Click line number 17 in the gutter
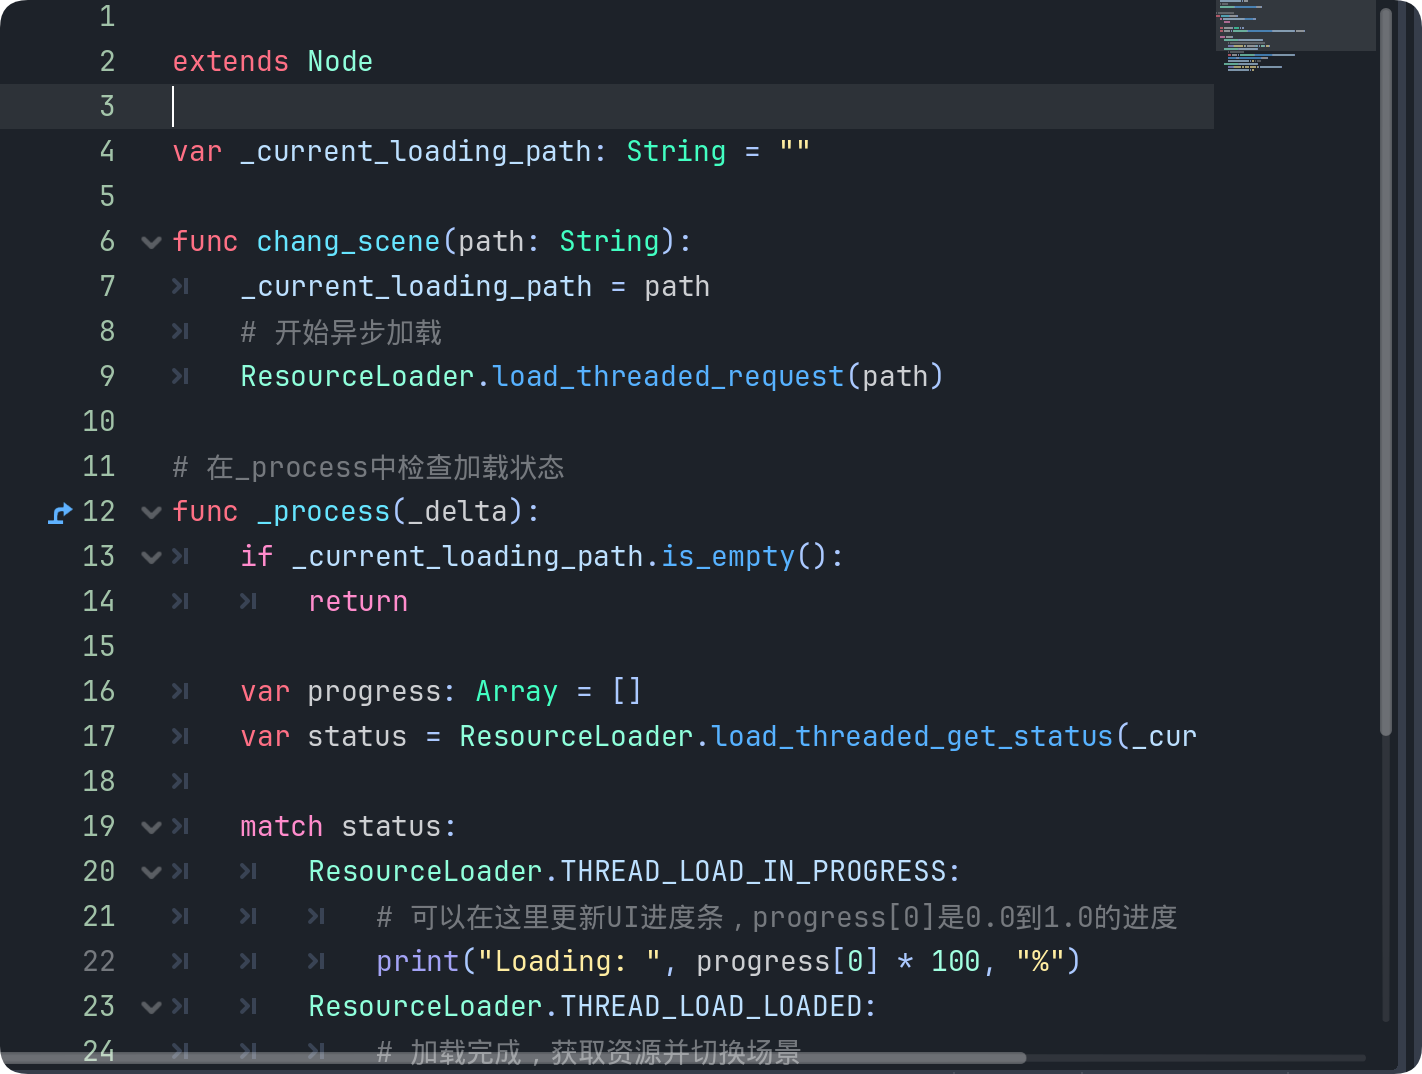1422x1074 pixels. tap(99, 737)
